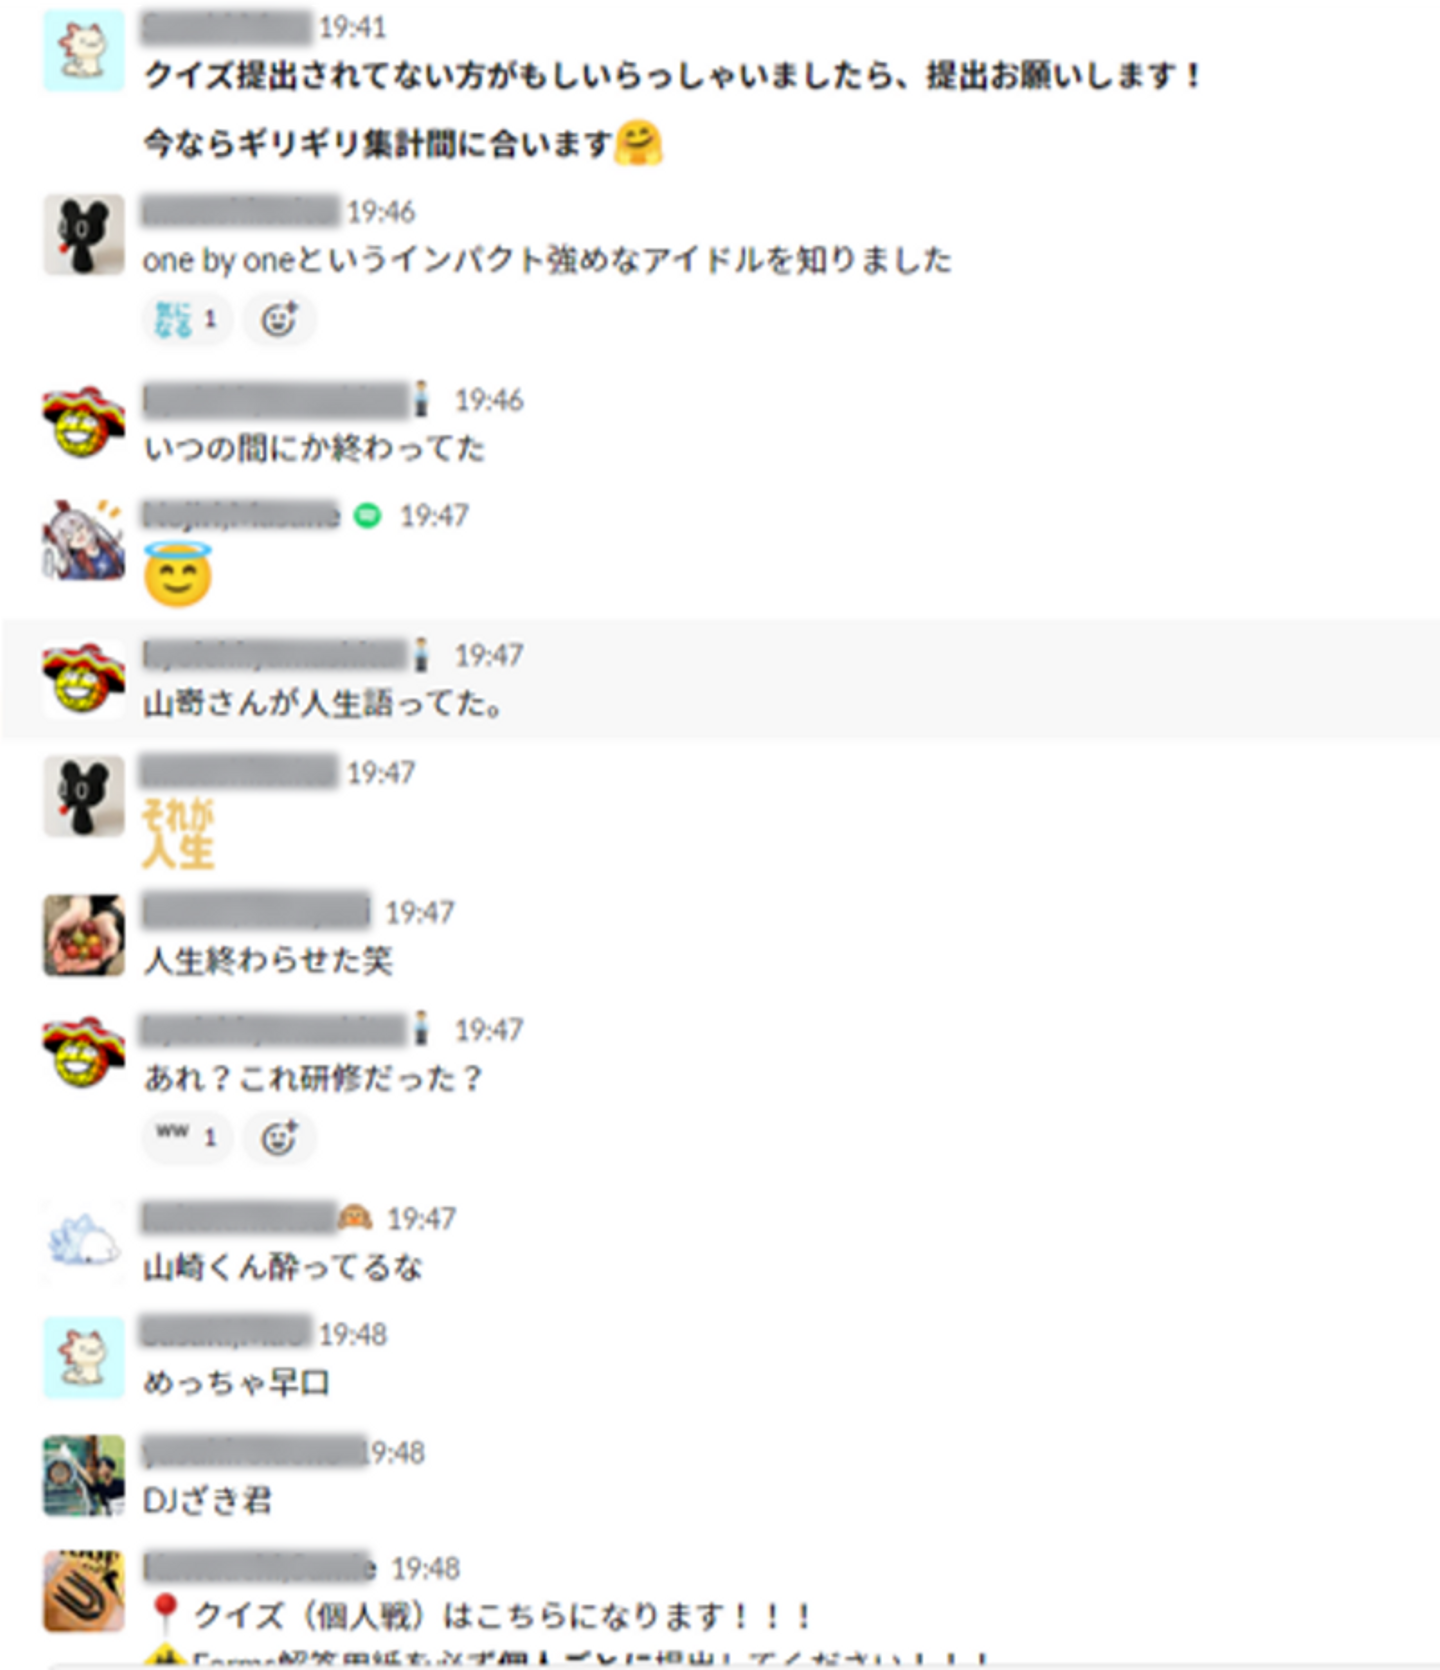Open the paperclip avatar on the quiz announcement
1440x1670 pixels.
point(84,1591)
